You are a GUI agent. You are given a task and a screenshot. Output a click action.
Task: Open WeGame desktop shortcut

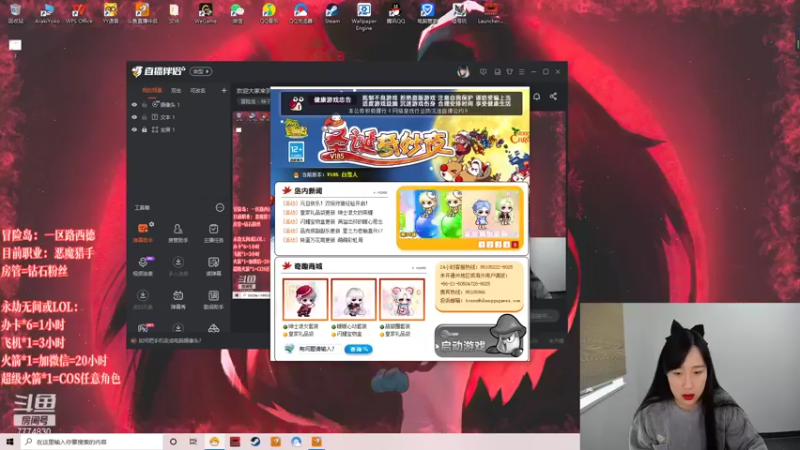[x=205, y=13]
